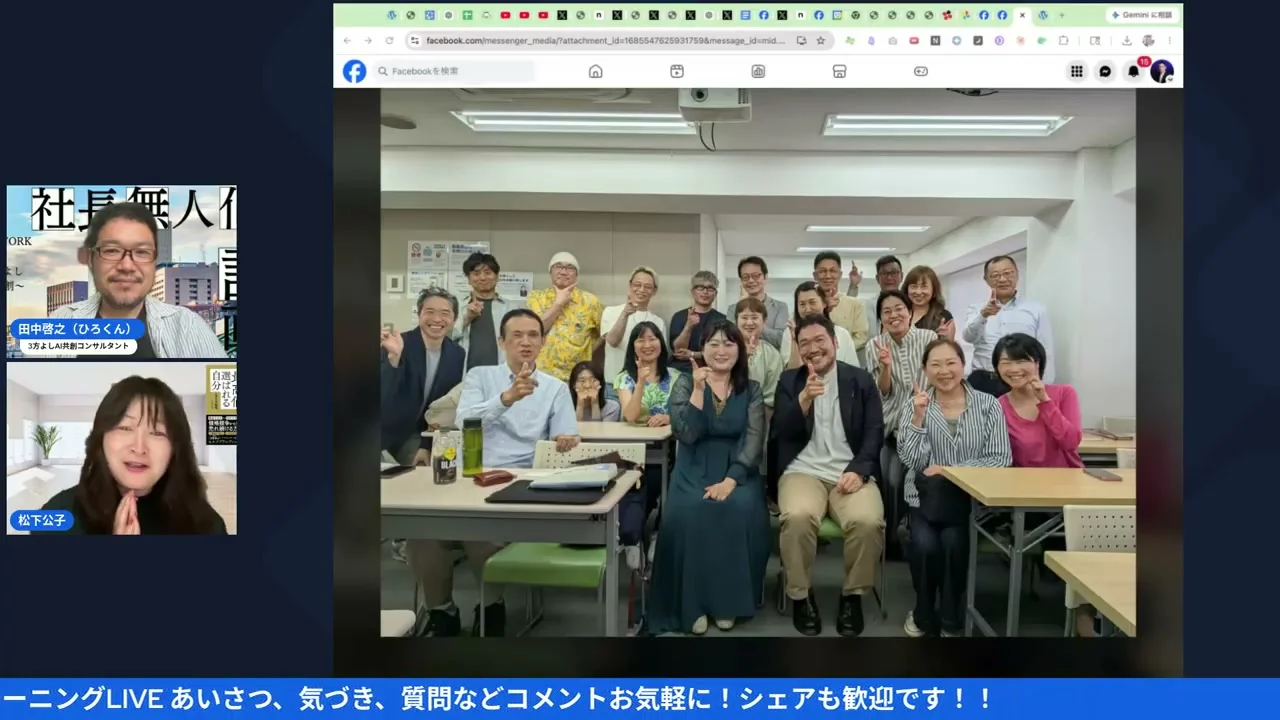
Task: Bookmark this page with the star icon
Action: 820,41
